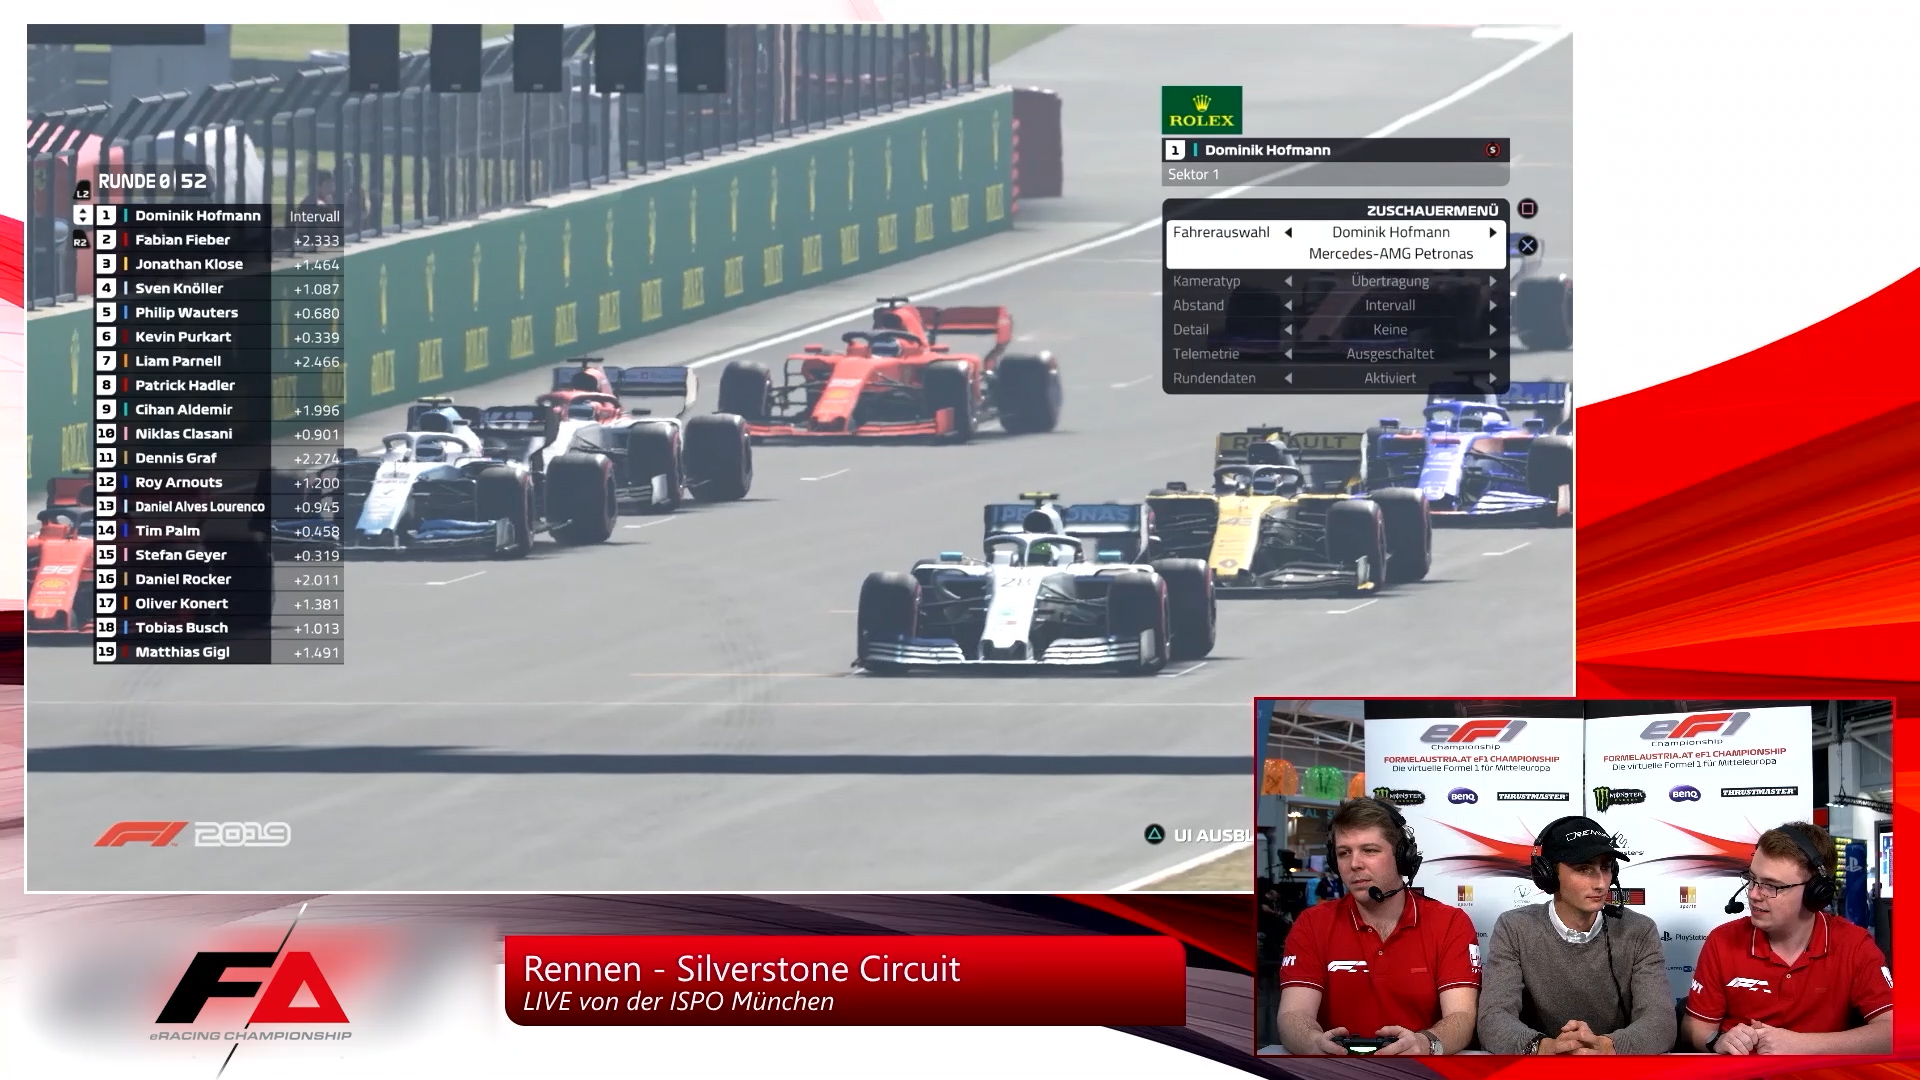
Task: Select Daniel Alves Lourenco in leaderboard
Action: tap(219, 506)
